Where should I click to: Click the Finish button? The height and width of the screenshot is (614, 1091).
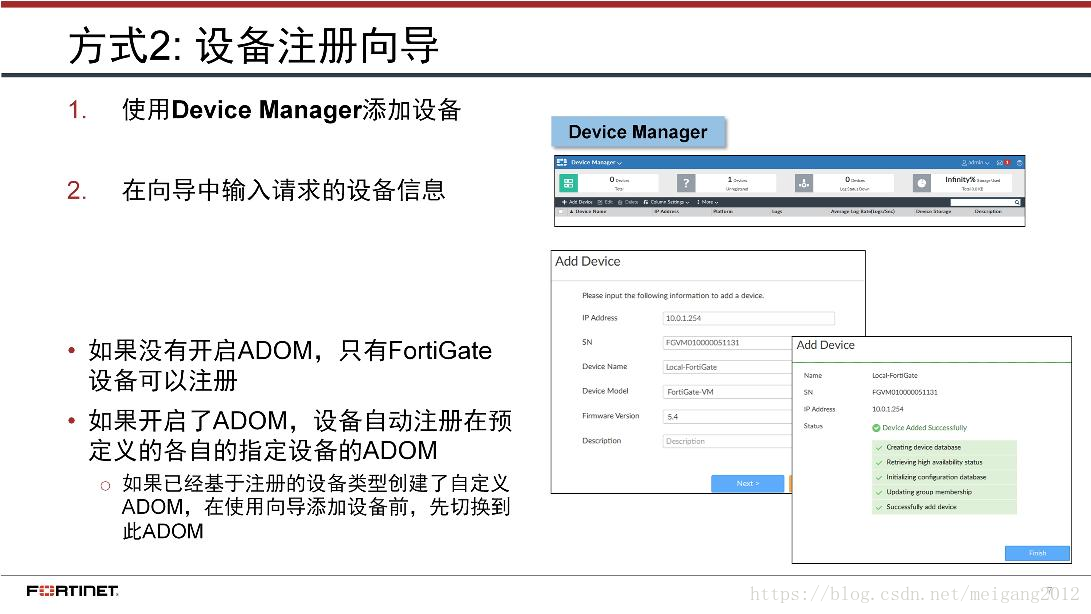pyautogui.click(x=1037, y=553)
